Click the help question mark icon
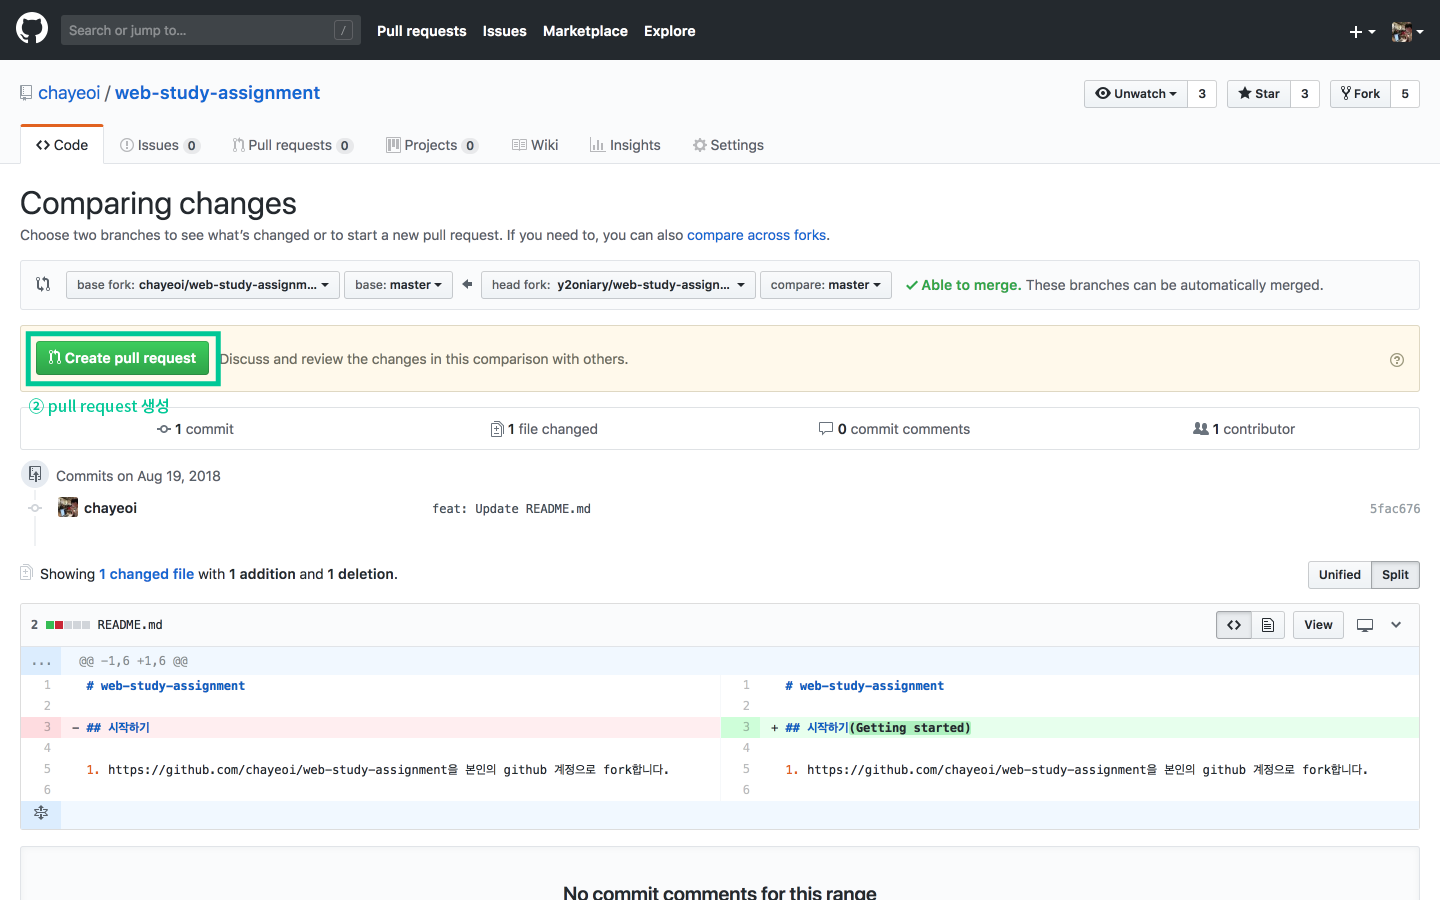The height and width of the screenshot is (900, 1440). [x=1397, y=360]
